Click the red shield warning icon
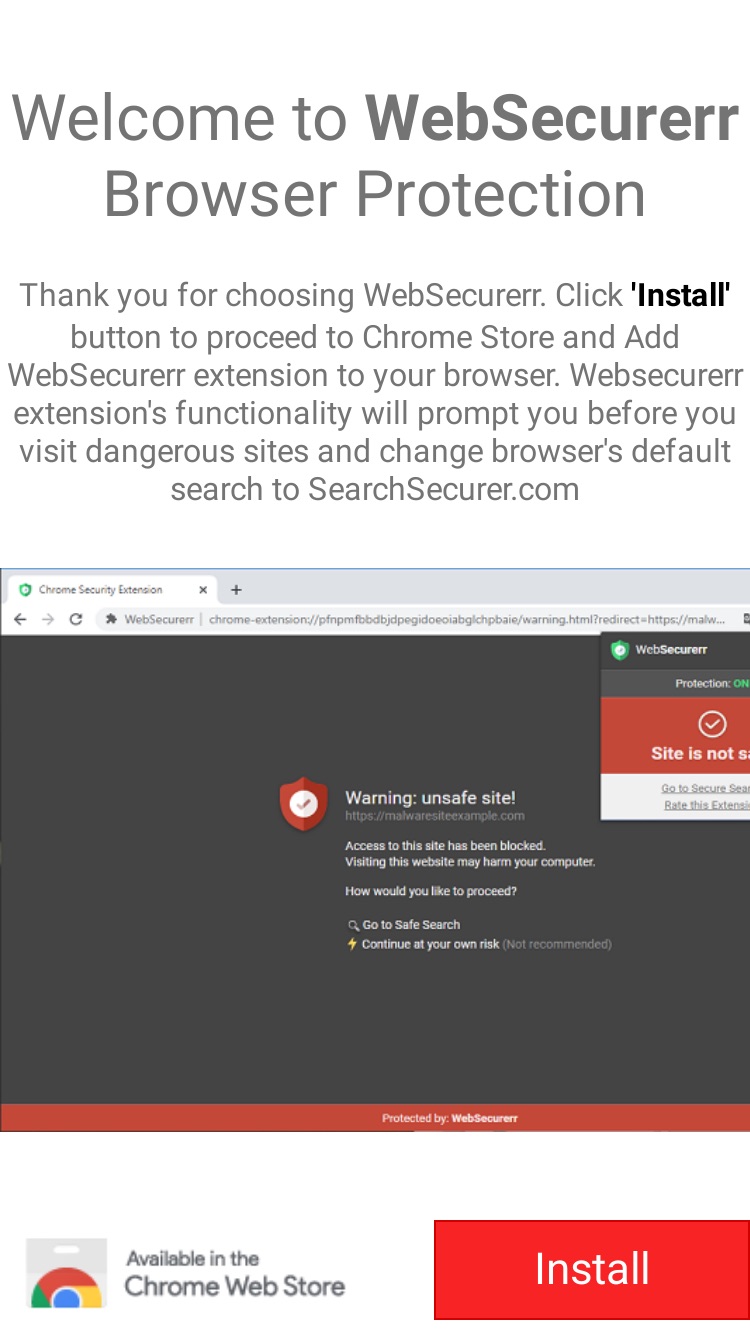 [304, 804]
